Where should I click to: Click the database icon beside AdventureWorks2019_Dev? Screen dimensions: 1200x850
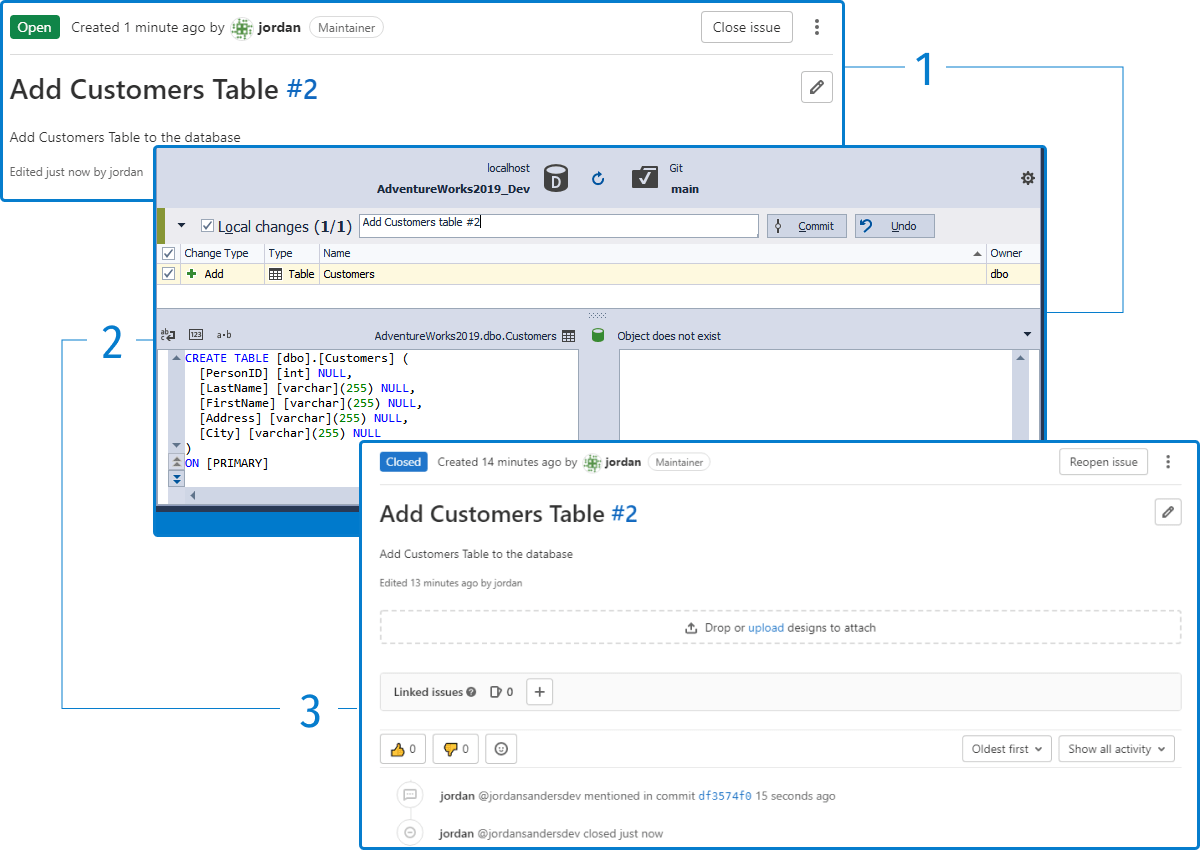556,179
